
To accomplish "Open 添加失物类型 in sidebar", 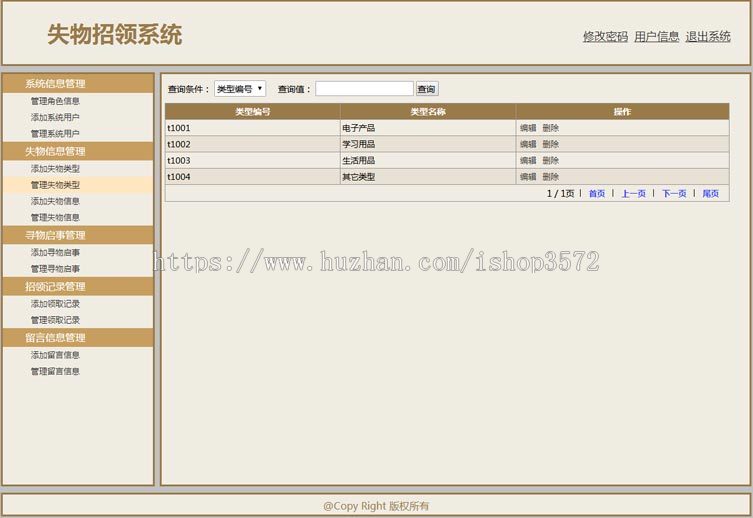I will [55, 169].
